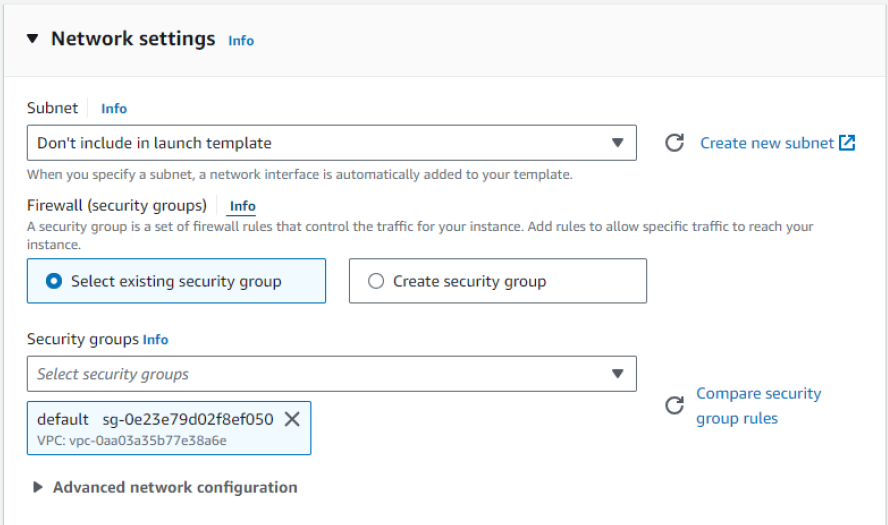Choose Select existing security group radio
Viewport: 888px width, 525px height.
coord(53,281)
